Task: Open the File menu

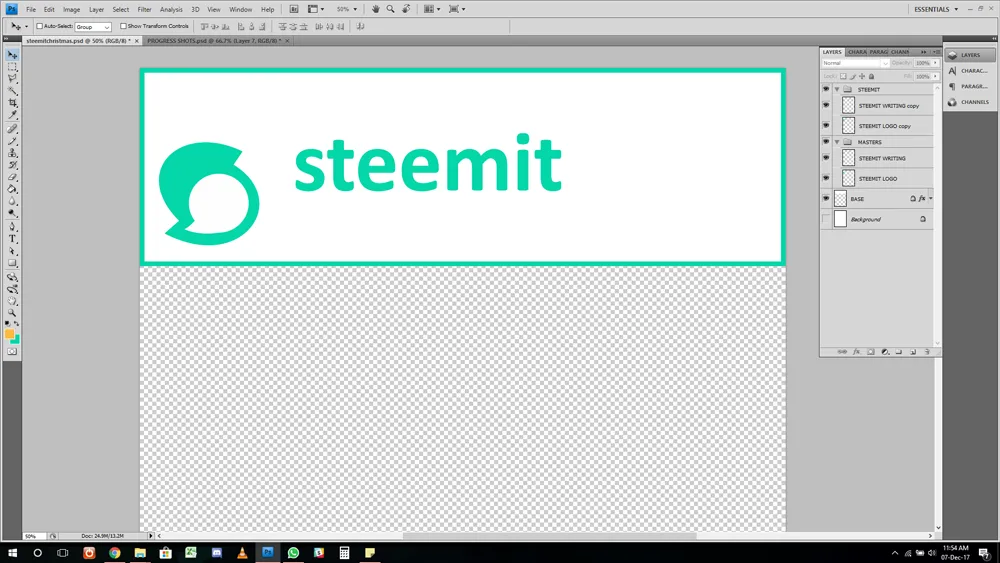Action: point(31,10)
